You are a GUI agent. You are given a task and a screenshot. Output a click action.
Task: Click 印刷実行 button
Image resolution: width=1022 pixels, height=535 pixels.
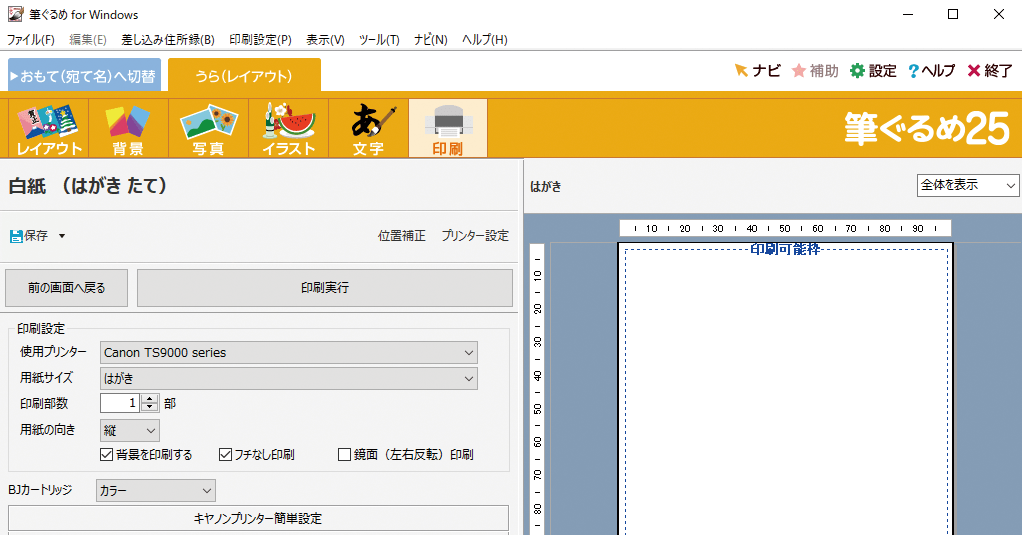(x=325, y=288)
